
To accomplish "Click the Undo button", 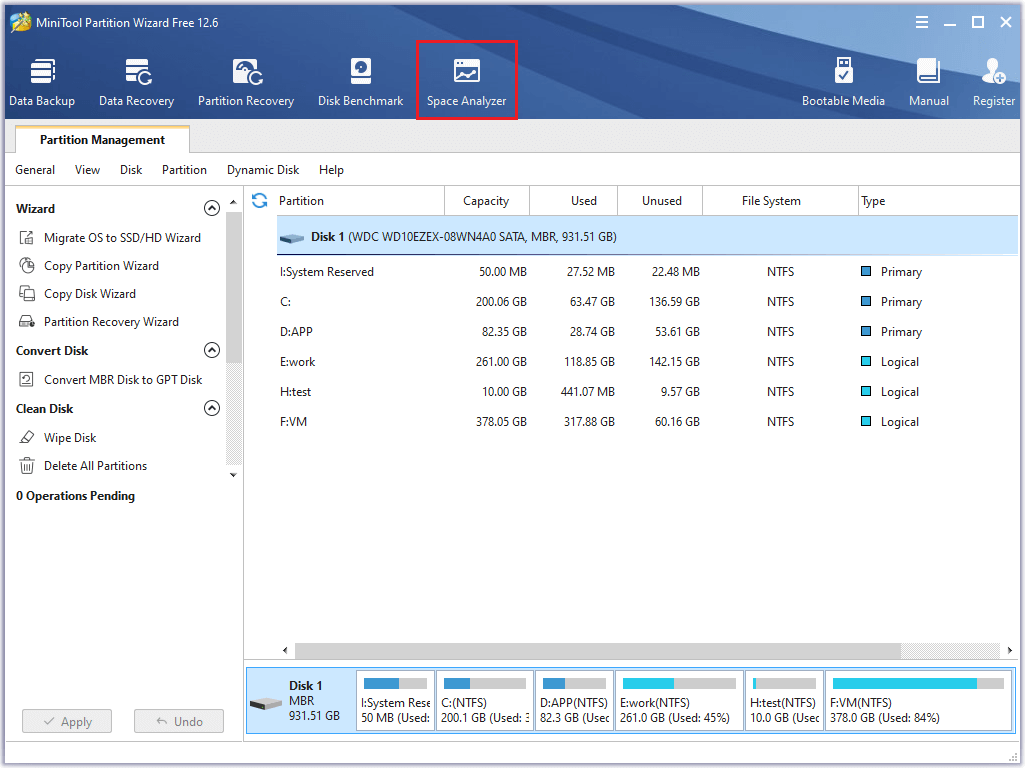I will 178,720.
